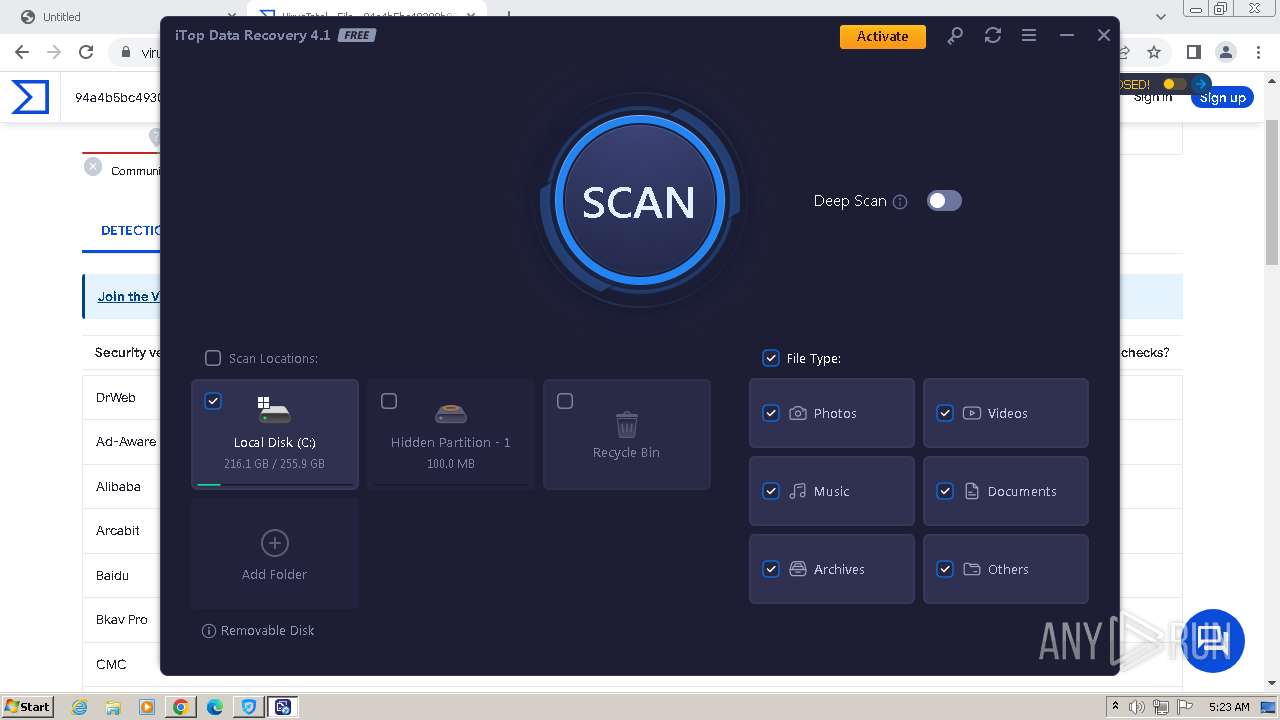Open Chrome profile avatar
Screen dimensions: 1280x720
tap(1226, 52)
